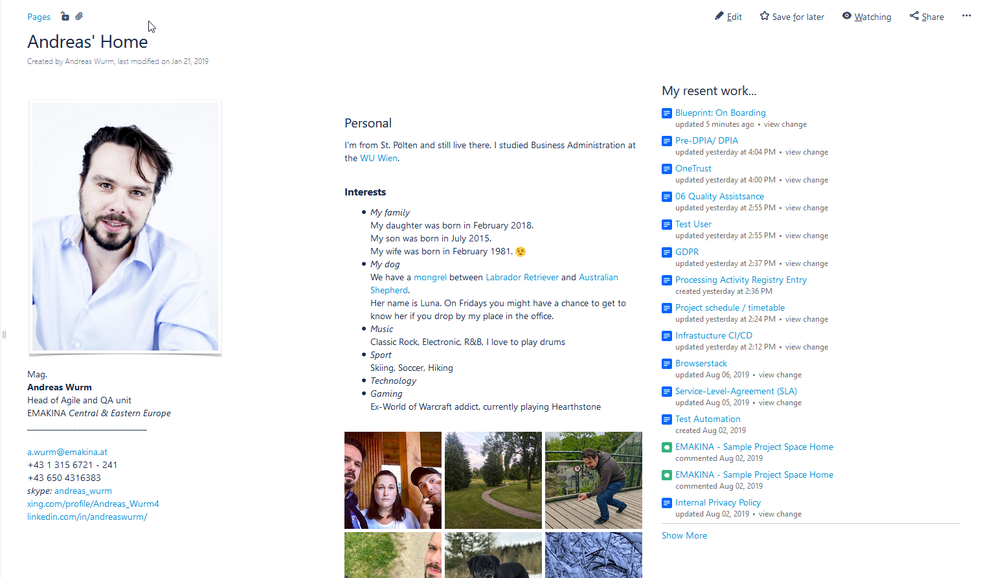
Task: Open the Test User page link
Action: [x=693, y=224]
